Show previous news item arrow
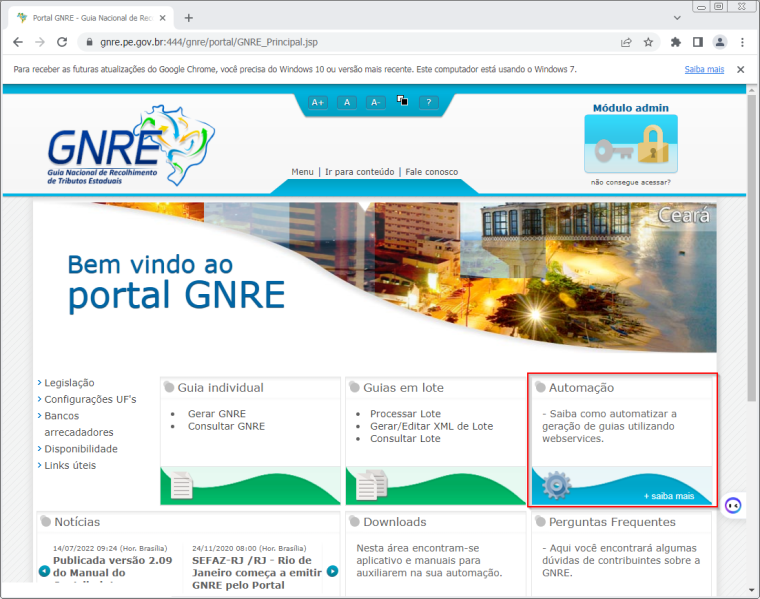Image resolution: width=760 pixels, height=599 pixels. (x=44, y=571)
